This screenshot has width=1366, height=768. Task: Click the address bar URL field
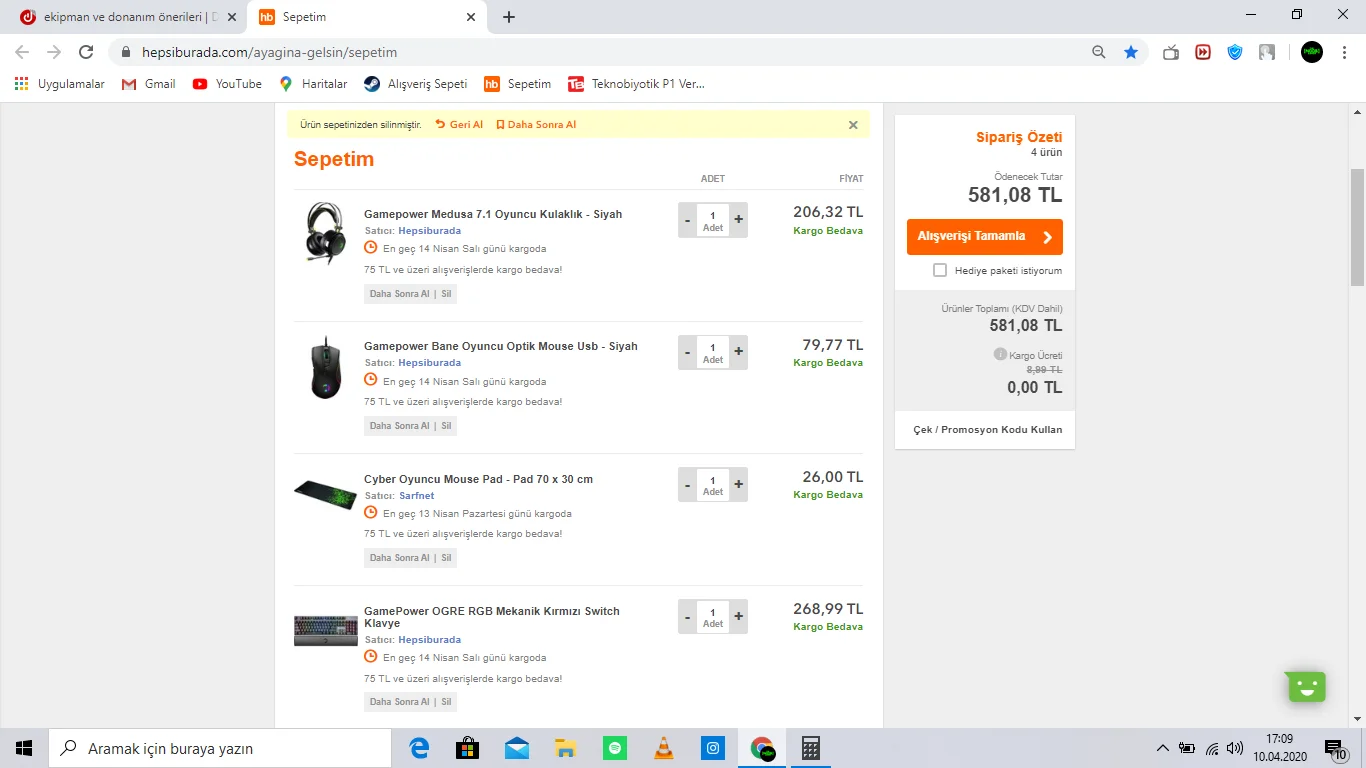[x=600, y=52]
